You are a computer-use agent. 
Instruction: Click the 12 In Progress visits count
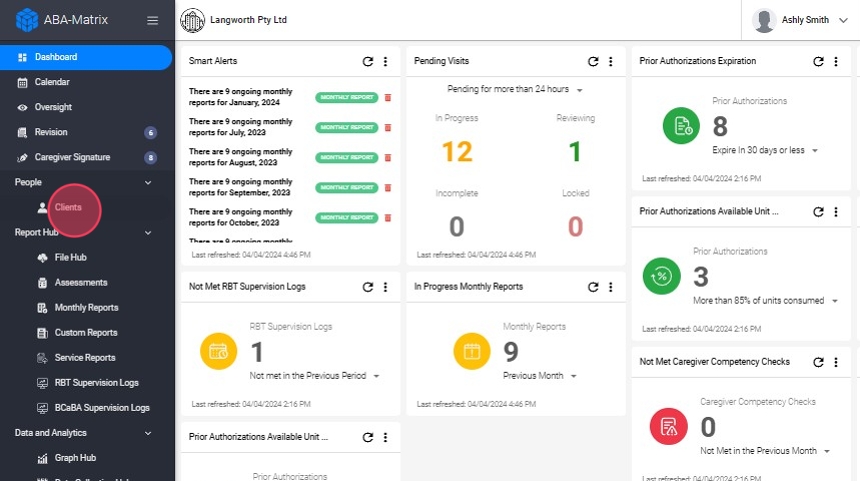[x=456, y=151]
